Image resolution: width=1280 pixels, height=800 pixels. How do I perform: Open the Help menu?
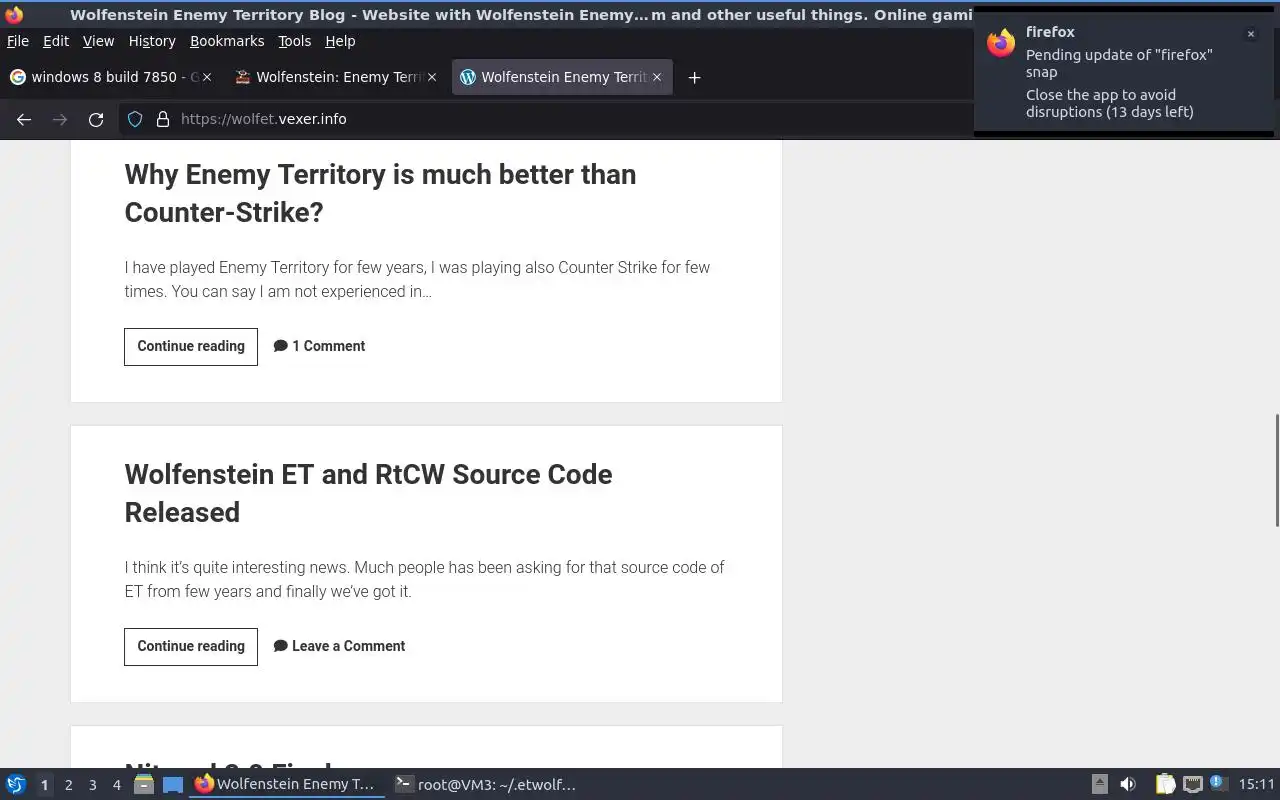(x=340, y=41)
